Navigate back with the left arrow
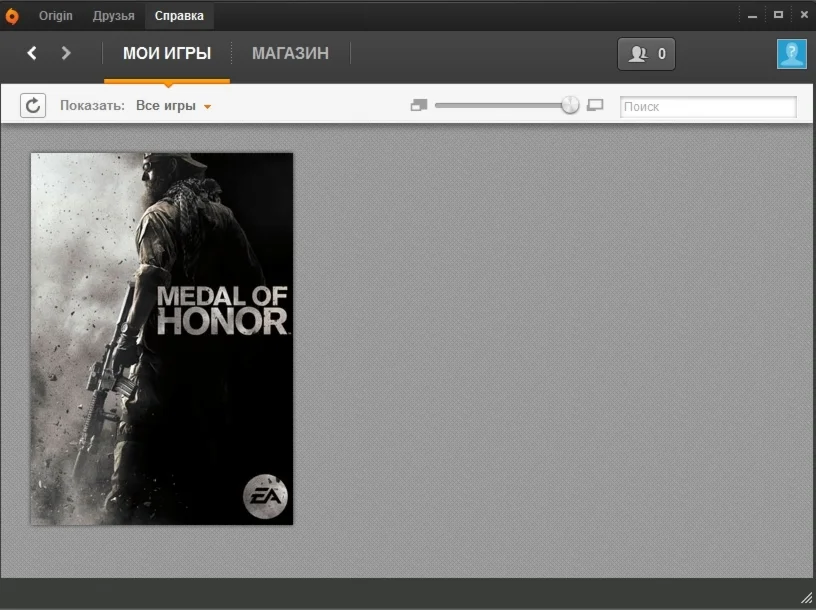The height and width of the screenshot is (610, 816). click(x=31, y=53)
